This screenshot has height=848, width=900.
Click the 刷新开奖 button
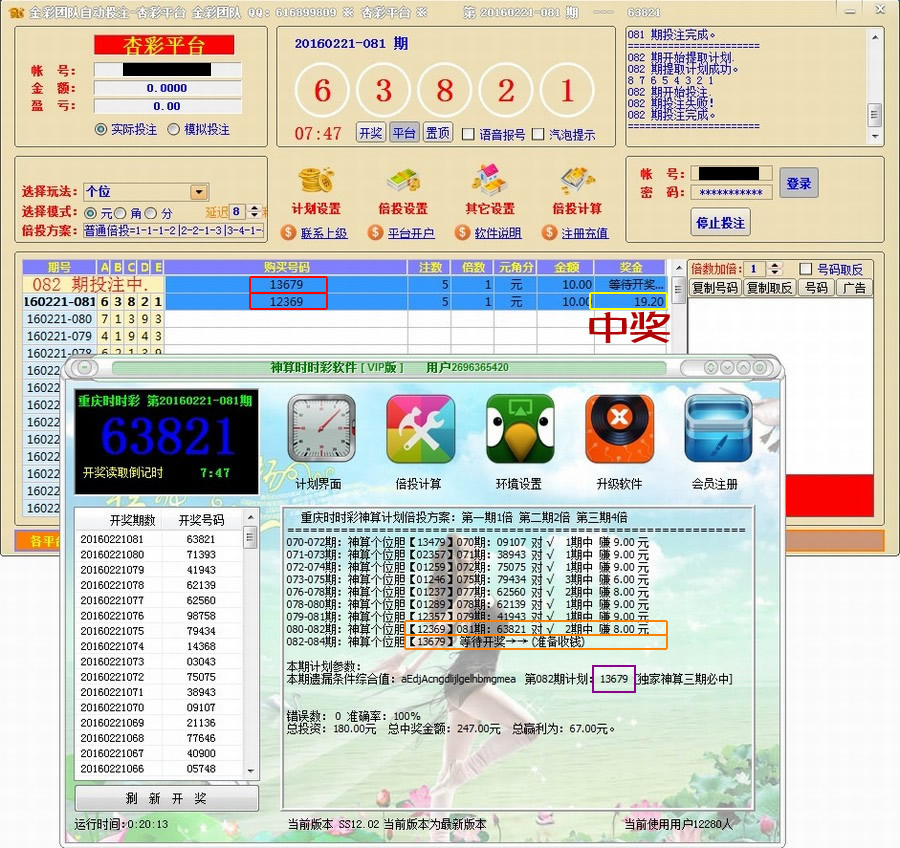[x=166, y=798]
